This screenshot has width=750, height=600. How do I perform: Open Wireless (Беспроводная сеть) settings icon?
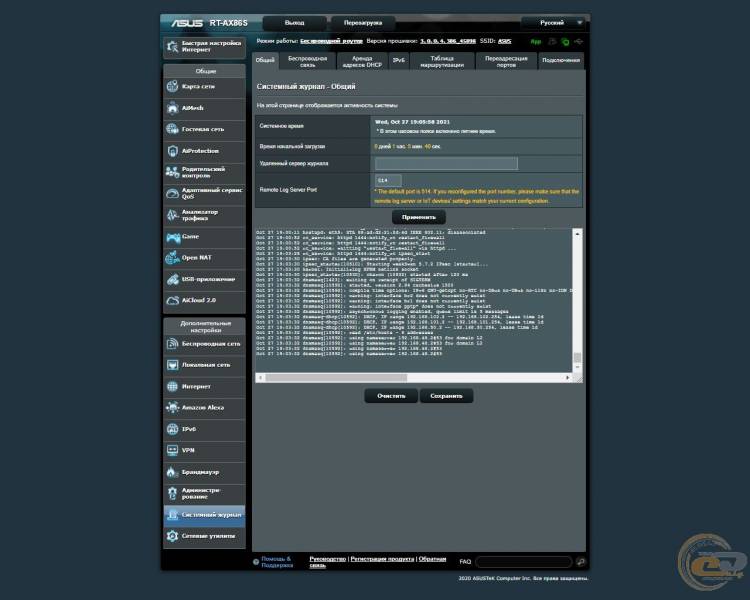[172, 344]
